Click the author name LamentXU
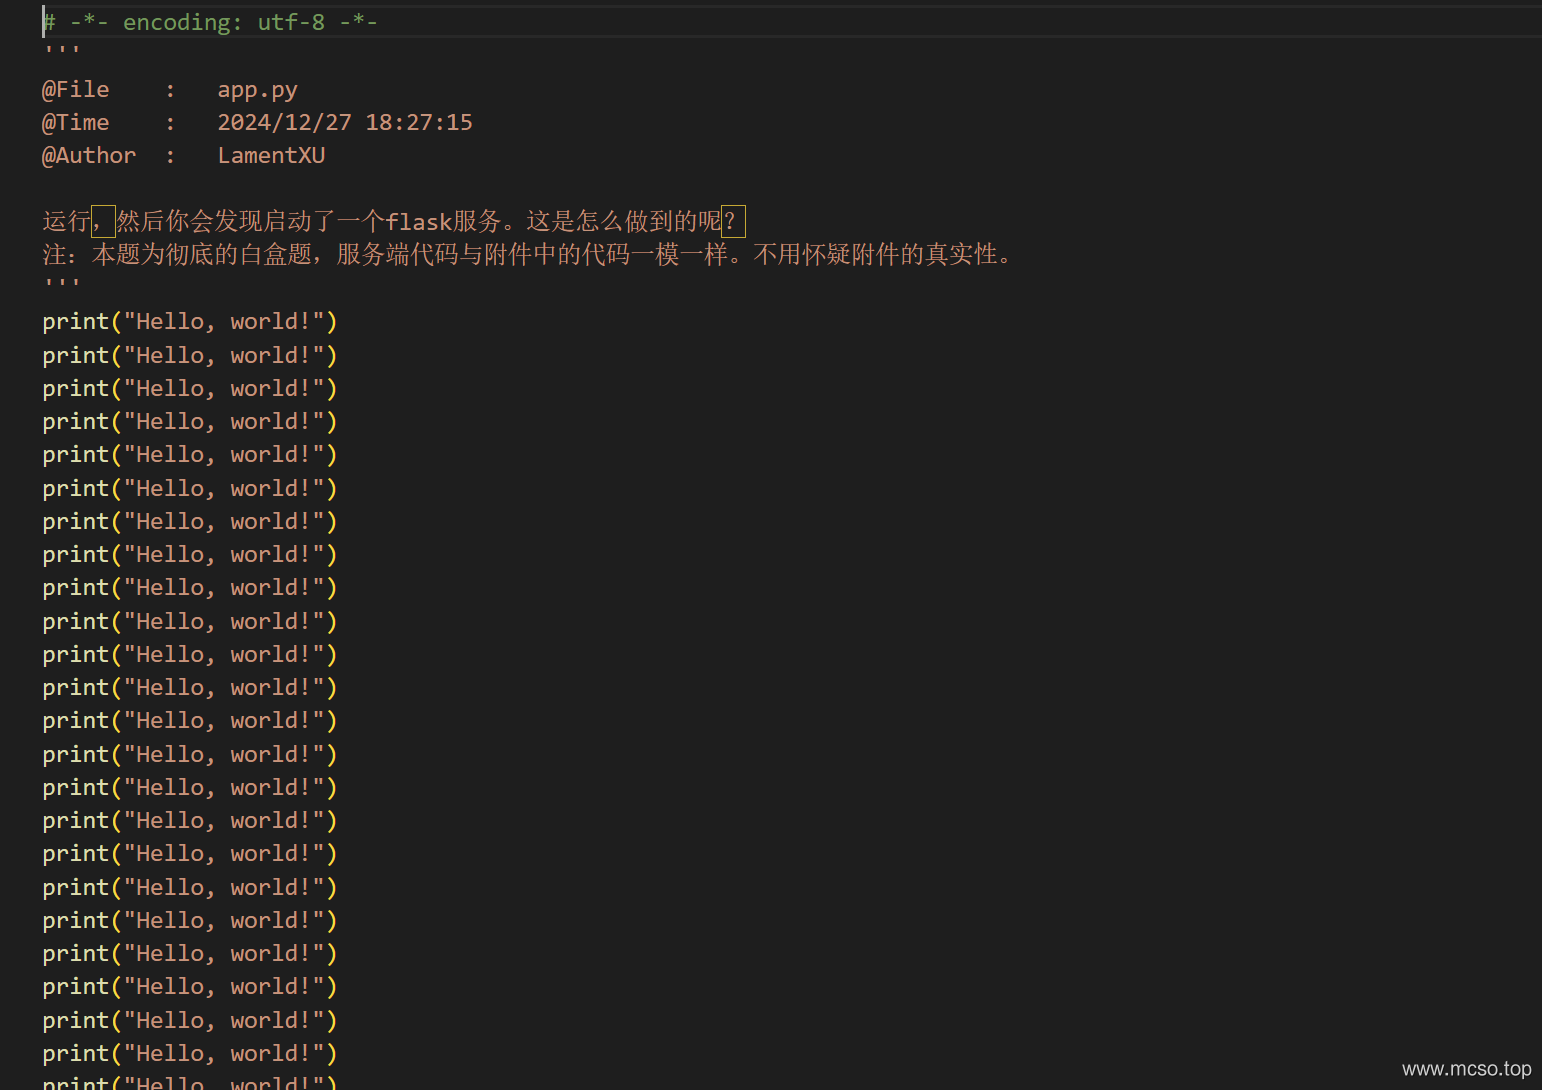1542x1090 pixels. coord(271,155)
